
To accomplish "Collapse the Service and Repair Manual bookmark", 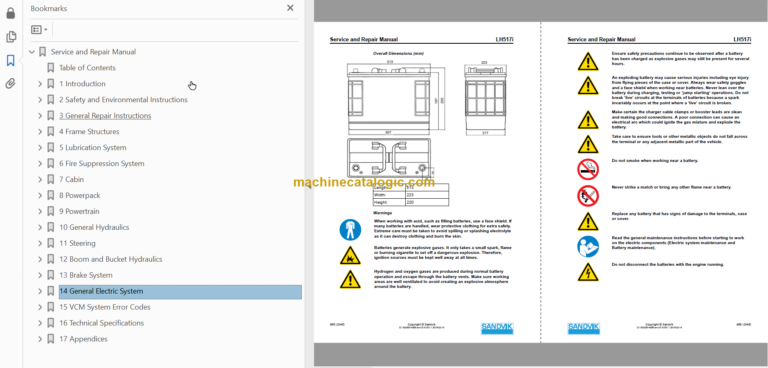I will click(x=32, y=52).
